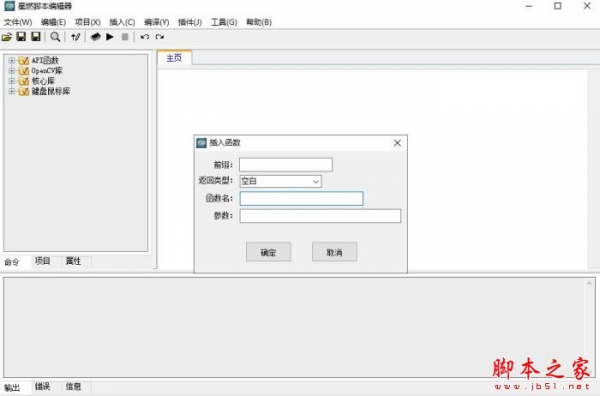Click the stop square toolbar icon
The image size is (600, 396).
125,37
